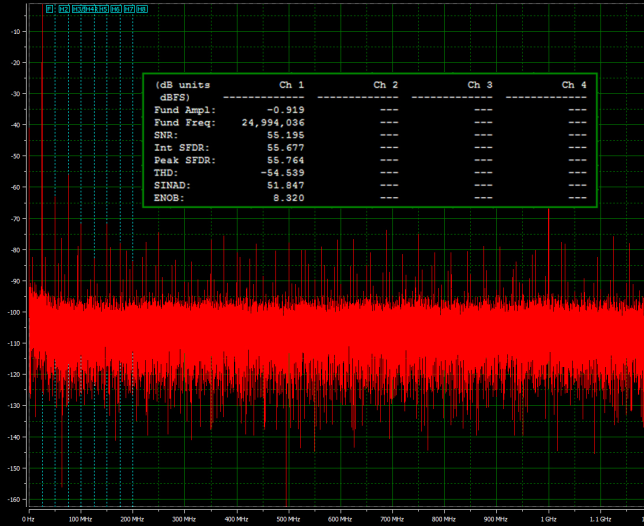Click the 'Fund Ampl:' row label
The image size is (644, 526).
point(185,110)
